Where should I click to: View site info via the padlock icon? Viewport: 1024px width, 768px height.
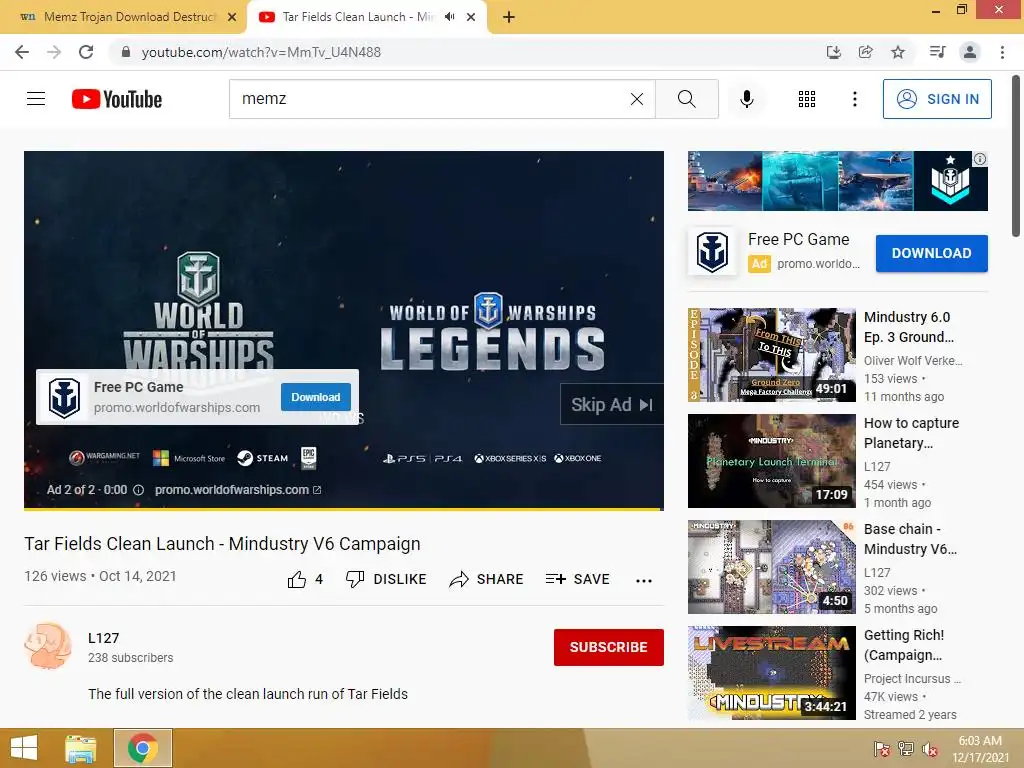pos(126,52)
